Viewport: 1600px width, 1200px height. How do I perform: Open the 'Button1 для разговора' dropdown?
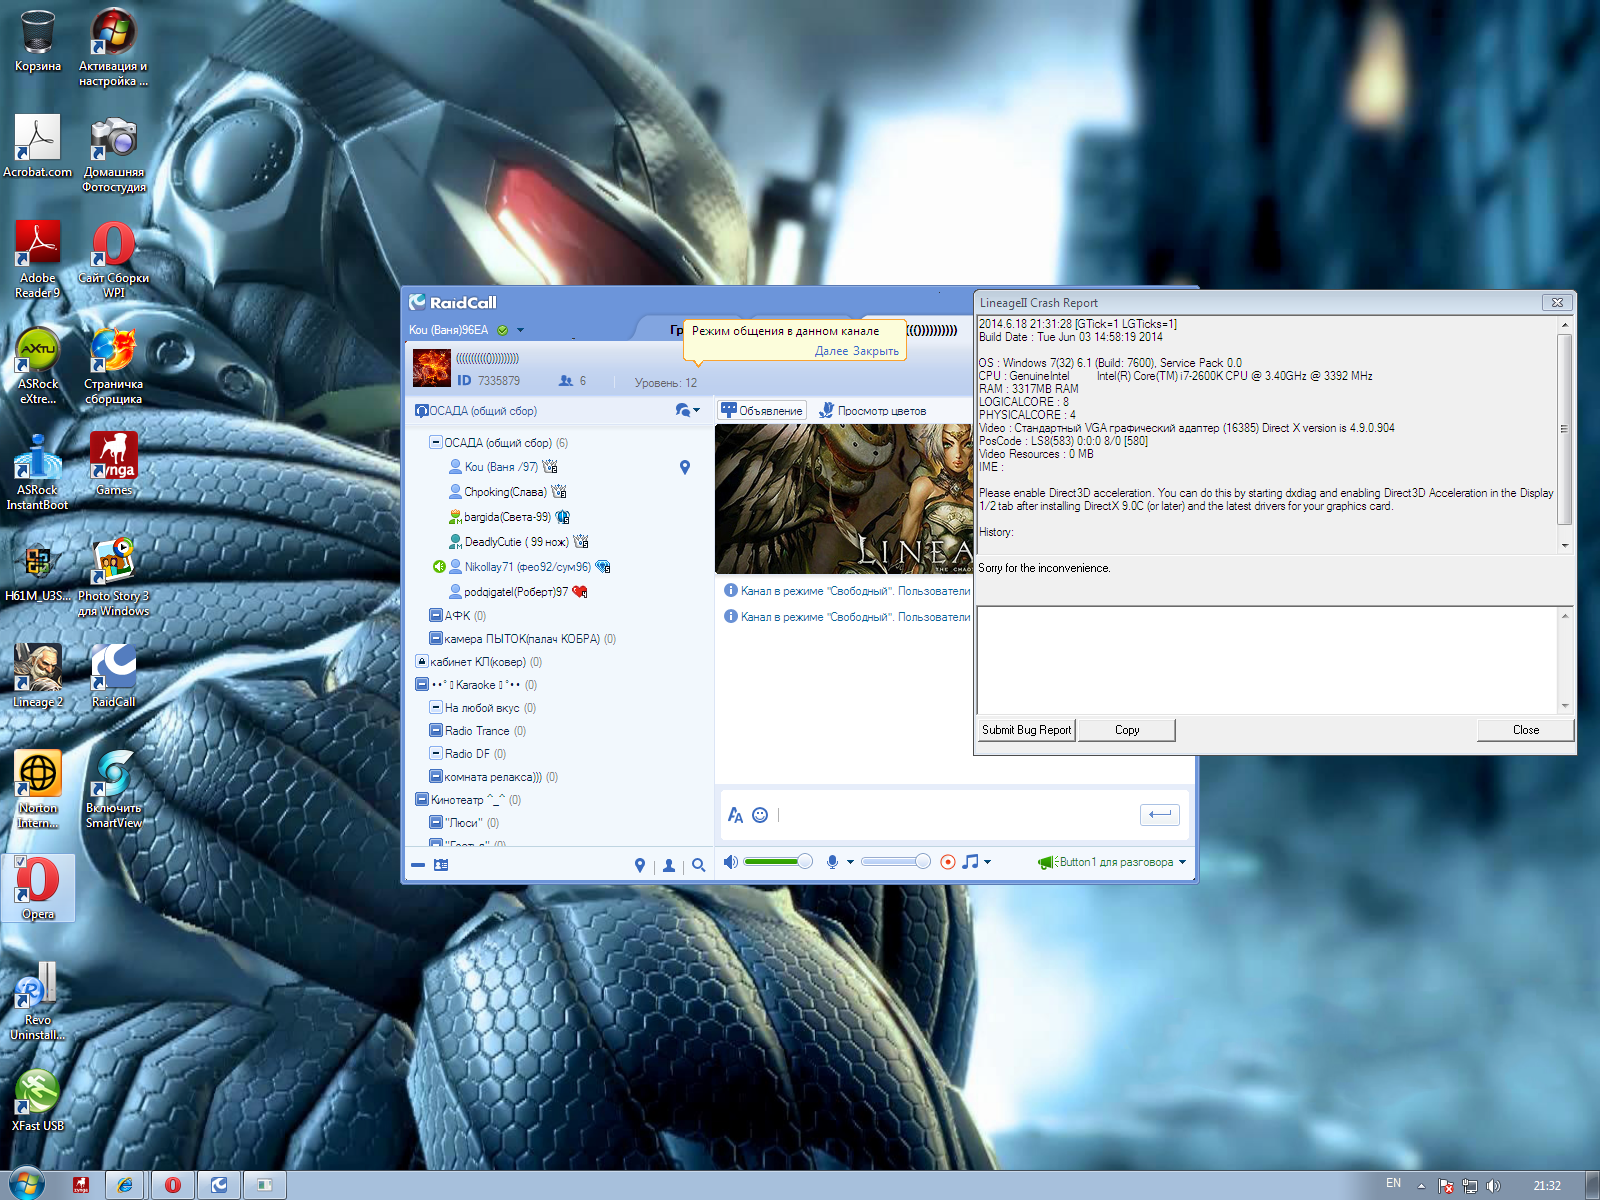pyautogui.click(x=1182, y=862)
